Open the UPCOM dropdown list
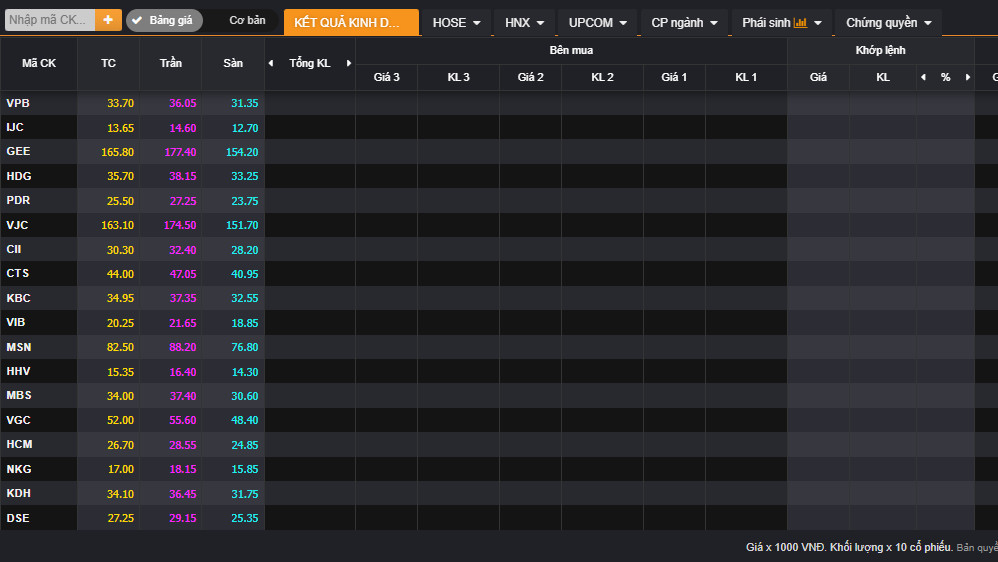 click(x=598, y=22)
